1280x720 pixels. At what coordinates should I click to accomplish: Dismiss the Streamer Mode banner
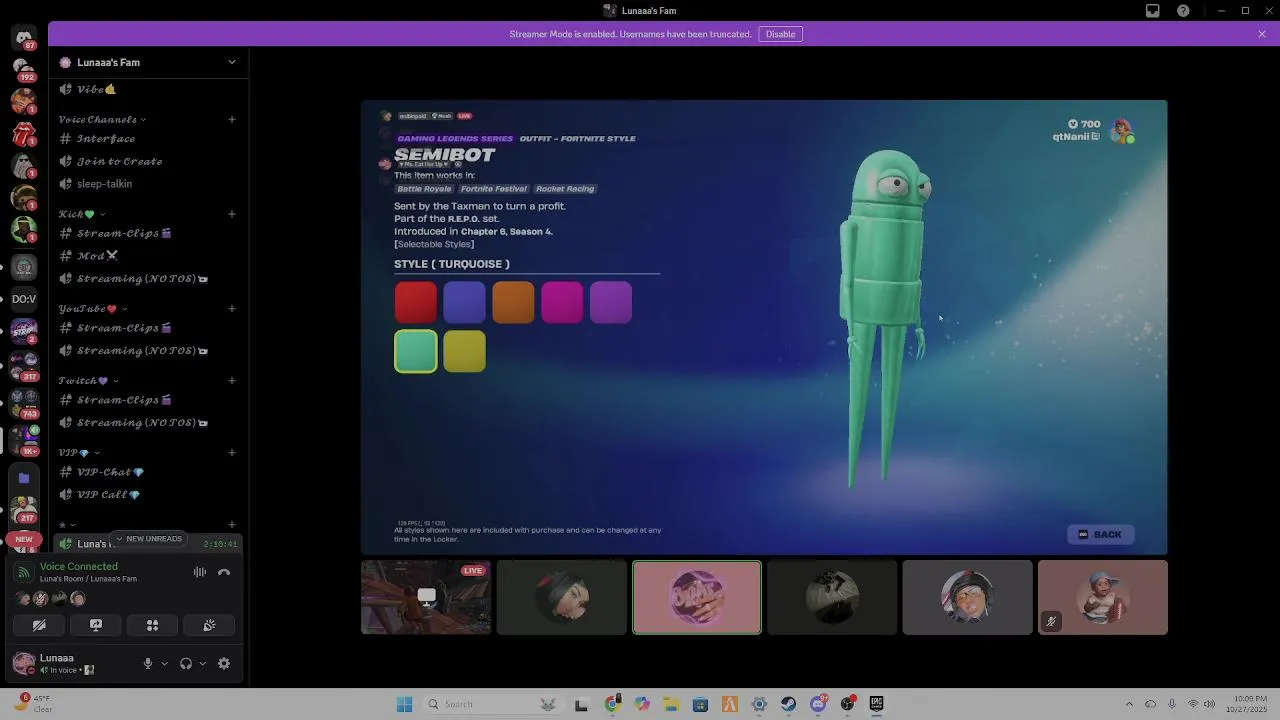tap(1262, 34)
